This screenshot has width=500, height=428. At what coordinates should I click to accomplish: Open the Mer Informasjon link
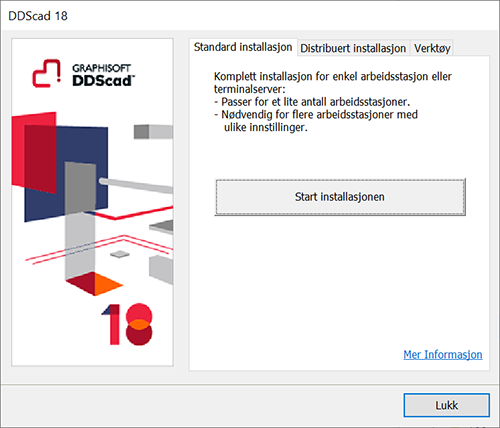coord(443,354)
